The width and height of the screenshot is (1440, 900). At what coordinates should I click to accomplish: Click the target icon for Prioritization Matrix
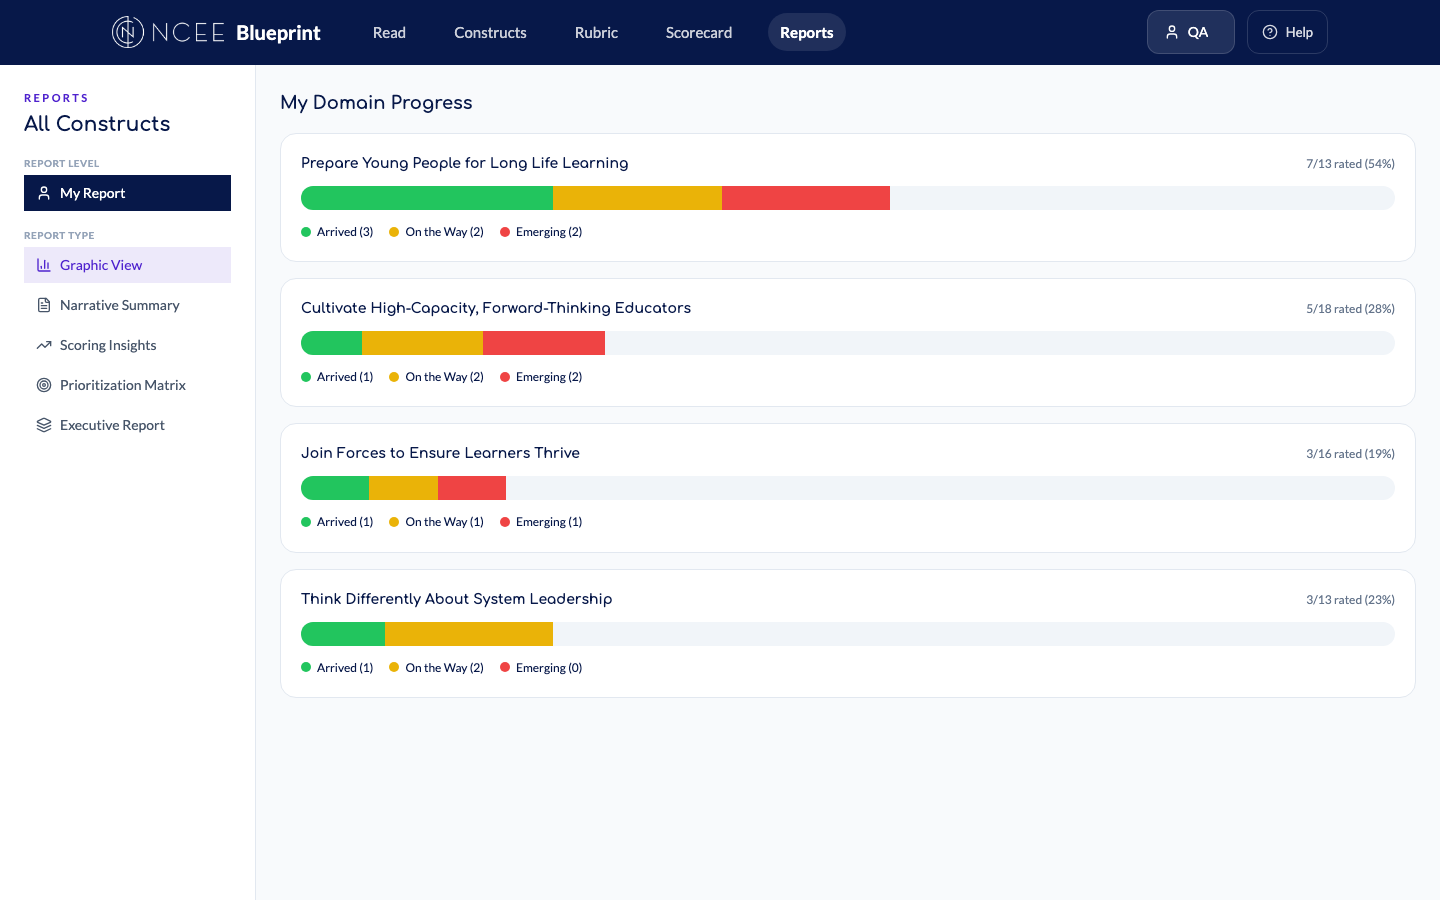44,385
